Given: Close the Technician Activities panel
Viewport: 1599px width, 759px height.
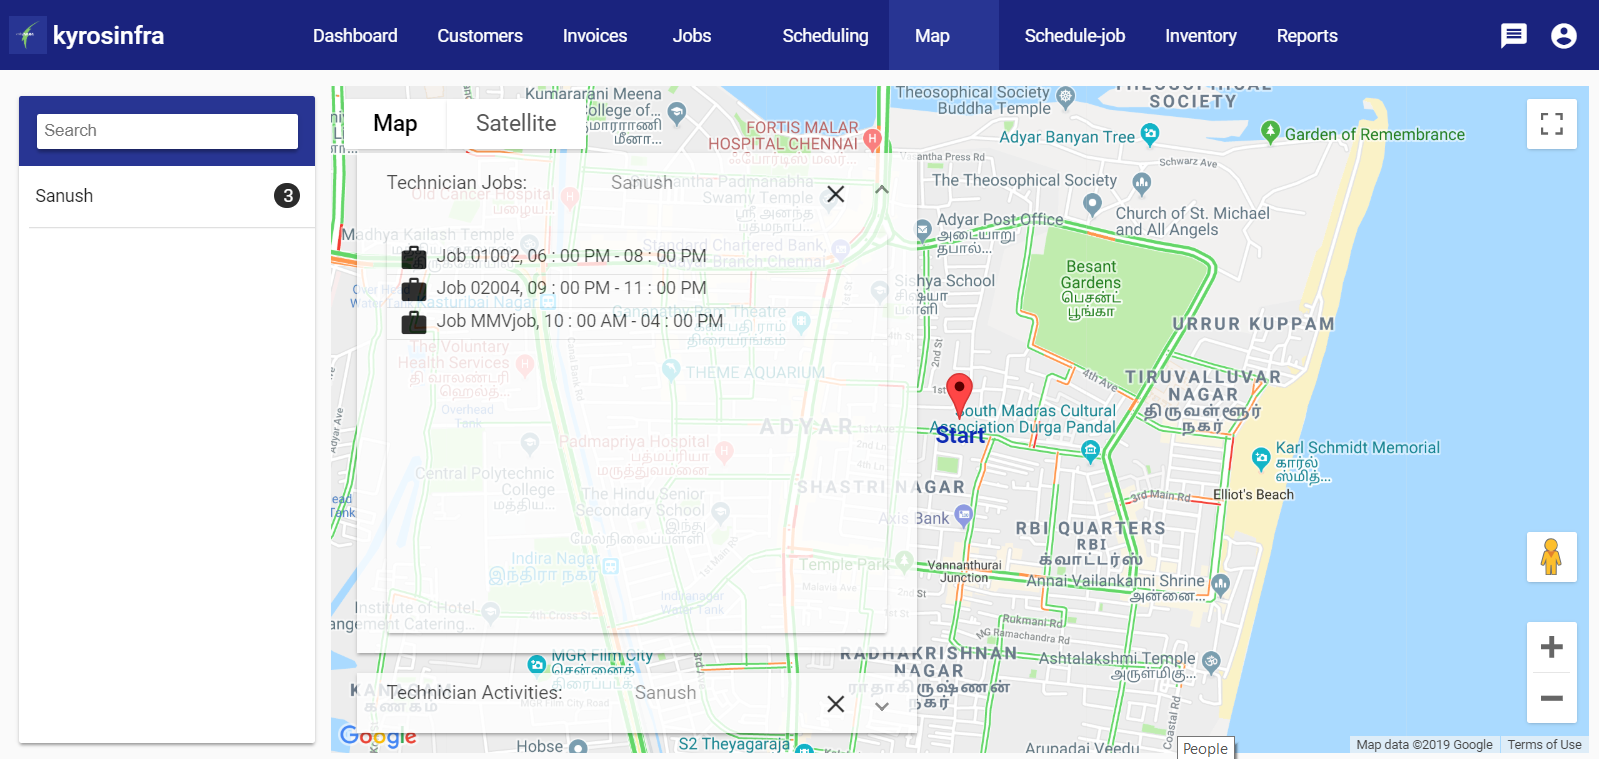Looking at the screenshot, I should pos(836,704).
